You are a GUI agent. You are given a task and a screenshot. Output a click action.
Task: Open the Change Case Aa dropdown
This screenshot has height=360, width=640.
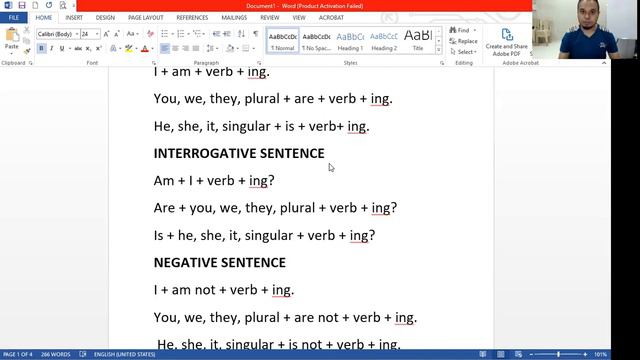tap(132, 34)
